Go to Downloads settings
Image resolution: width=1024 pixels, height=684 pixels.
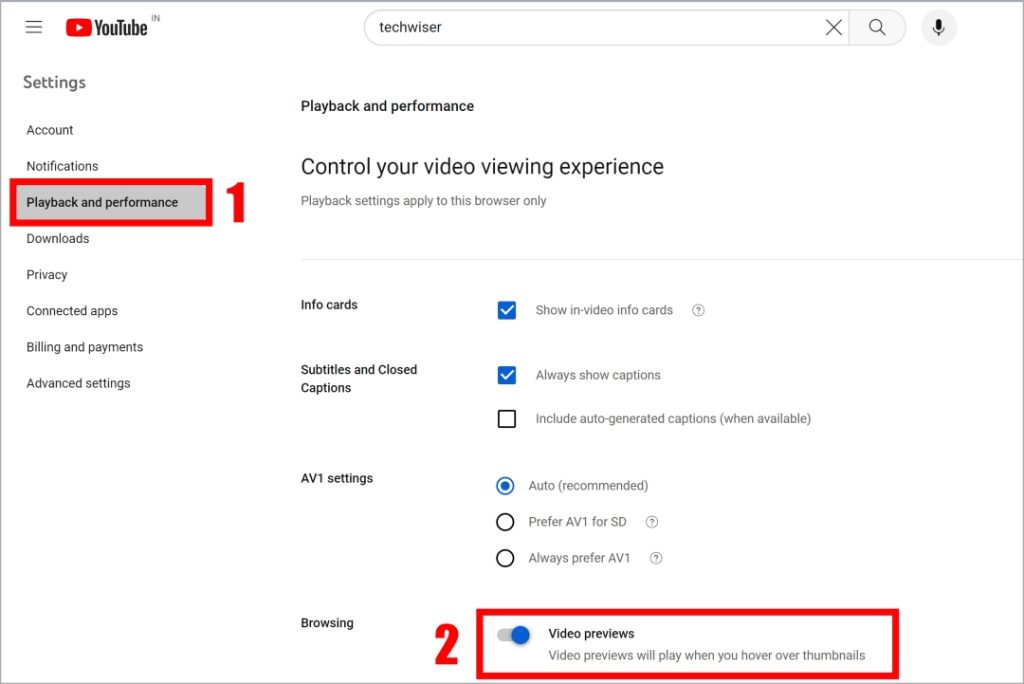57,238
